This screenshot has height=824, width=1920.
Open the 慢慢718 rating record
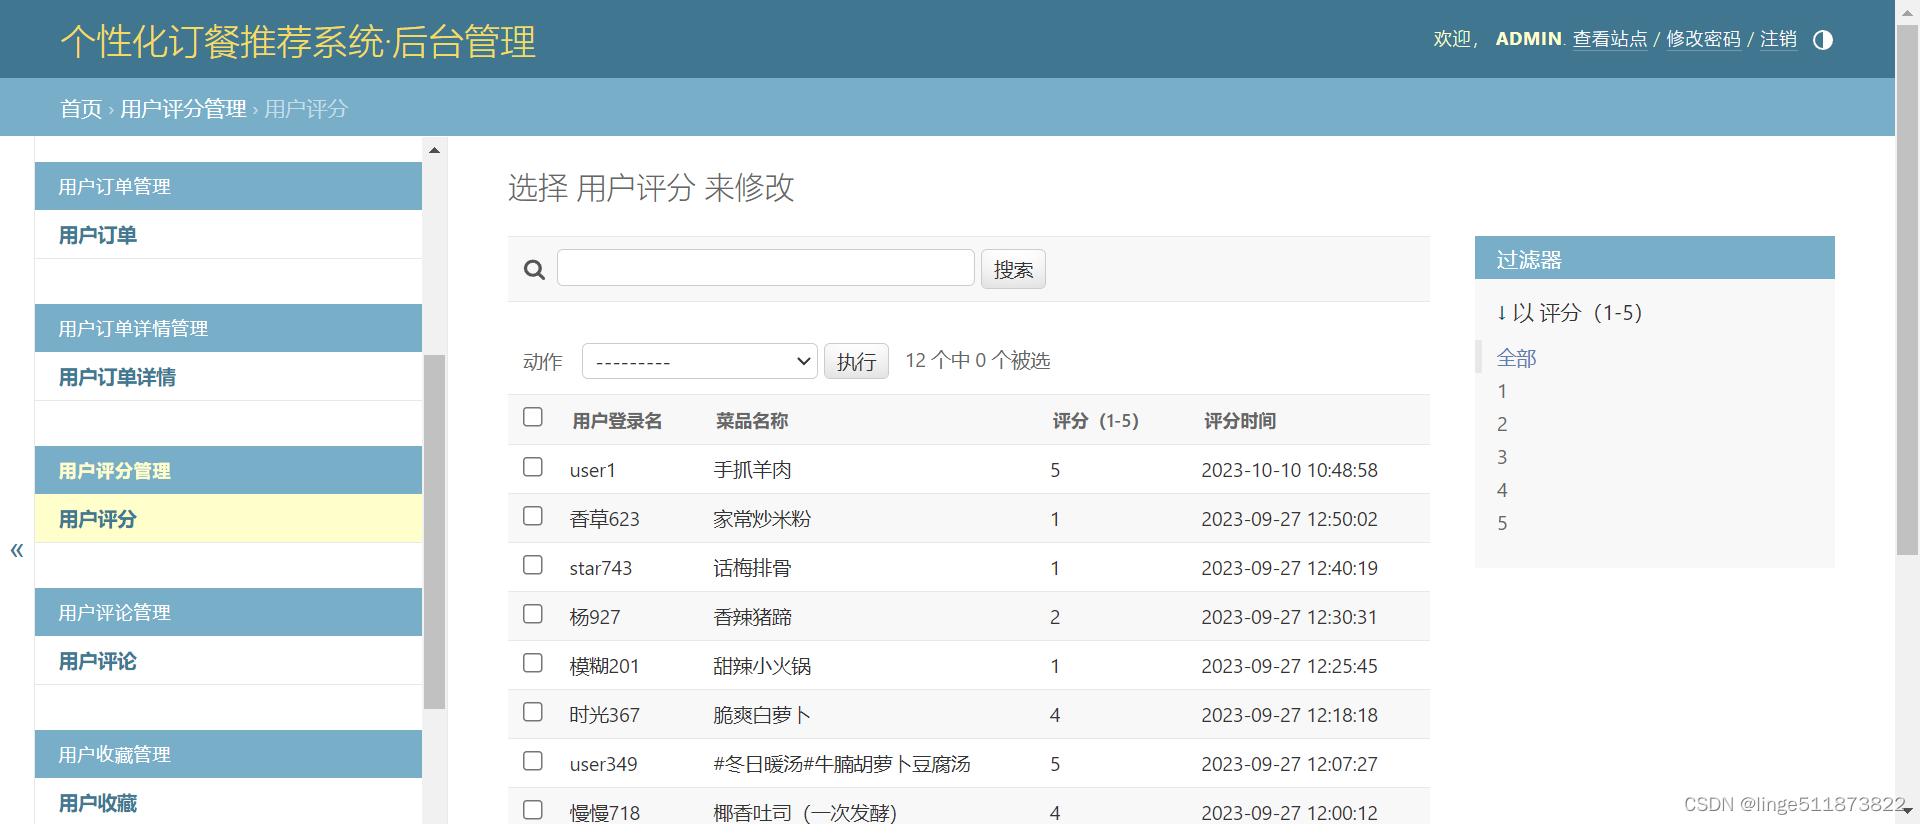[x=604, y=813]
